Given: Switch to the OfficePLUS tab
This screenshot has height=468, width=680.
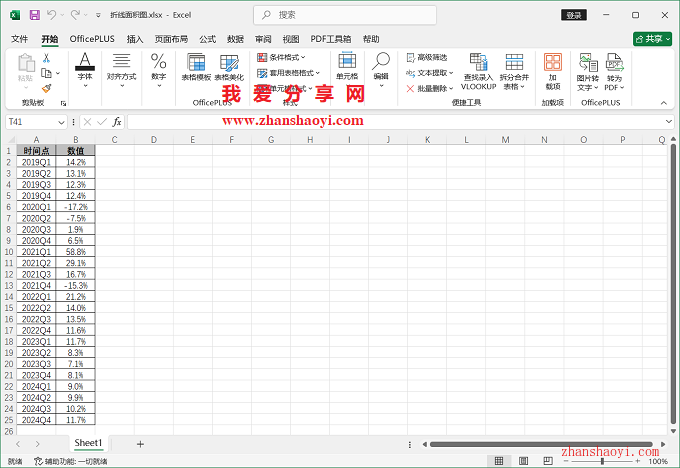Looking at the screenshot, I should [x=92, y=39].
